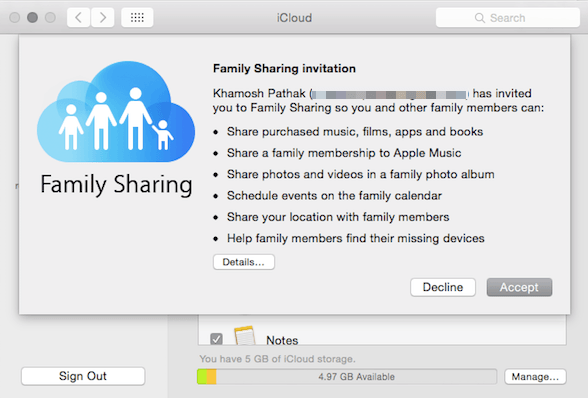Click the gray minimize window button
The image size is (588, 398).
click(32, 17)
